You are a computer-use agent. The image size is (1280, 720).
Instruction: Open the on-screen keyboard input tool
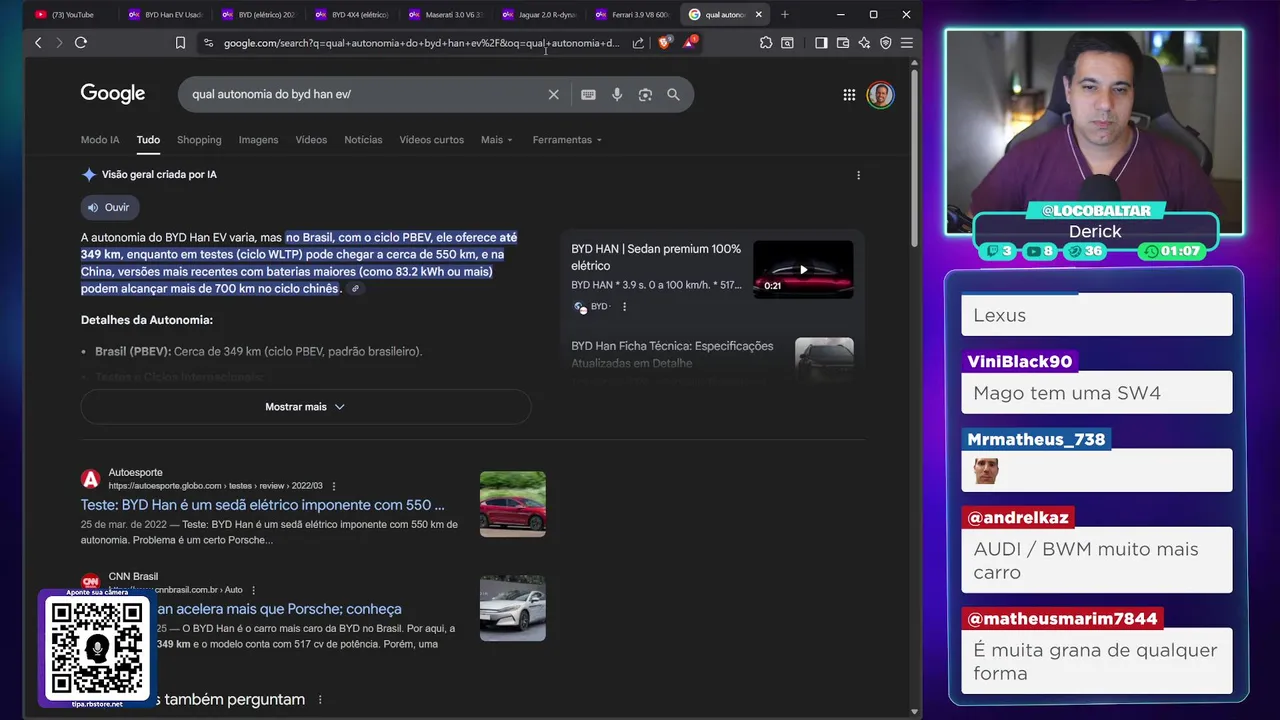tap(588, 94)
